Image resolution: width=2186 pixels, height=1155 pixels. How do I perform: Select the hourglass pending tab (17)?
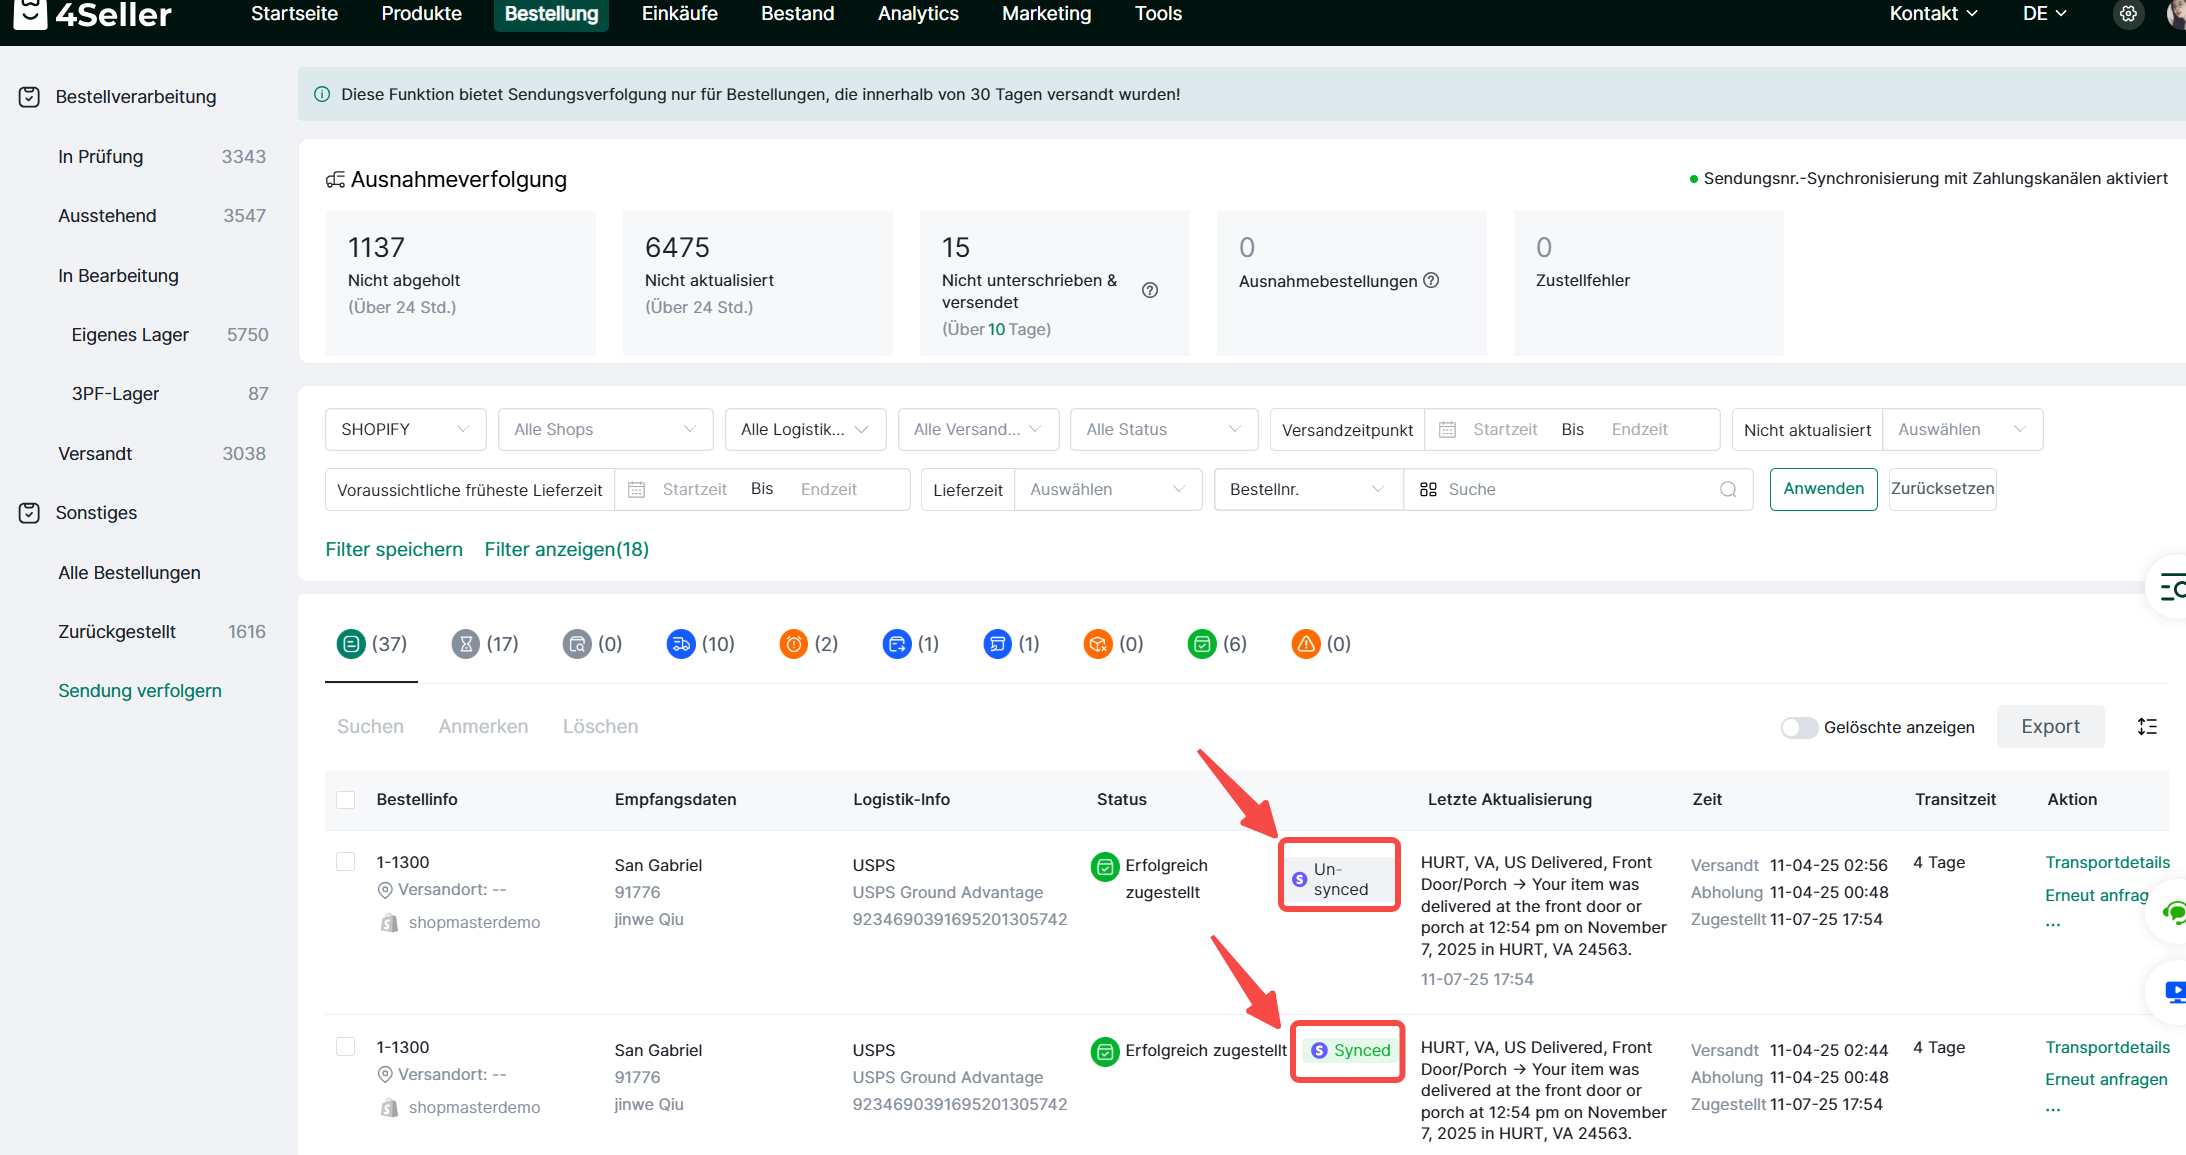point(485,644)
